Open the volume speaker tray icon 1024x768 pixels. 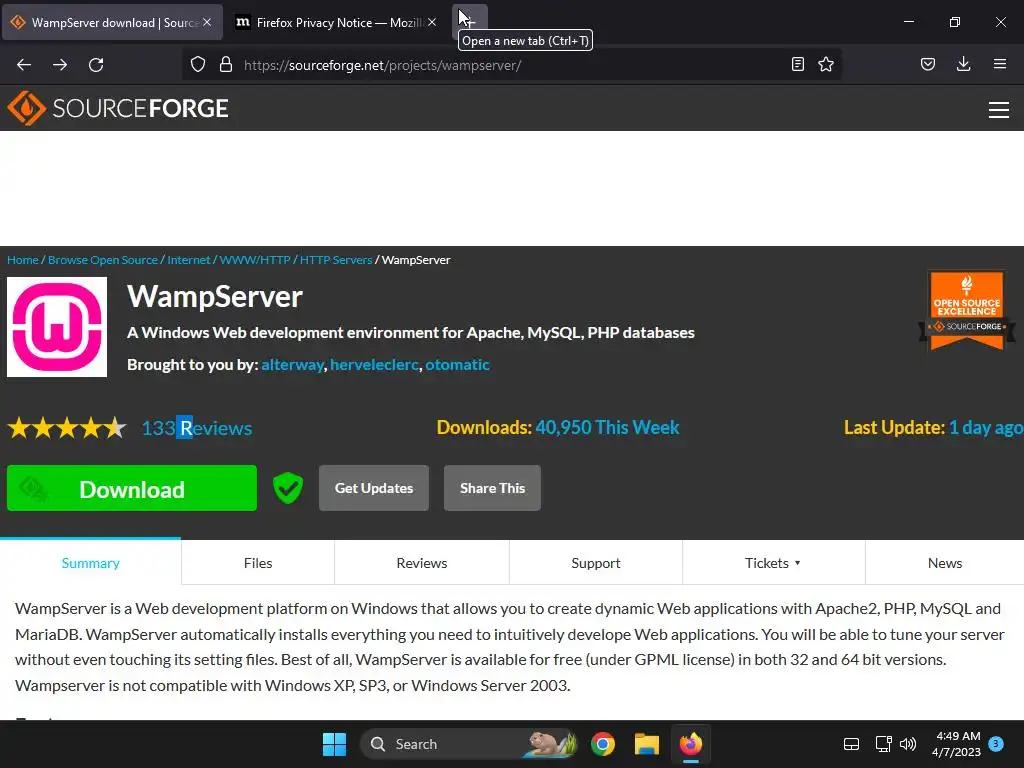coord(908,744)
